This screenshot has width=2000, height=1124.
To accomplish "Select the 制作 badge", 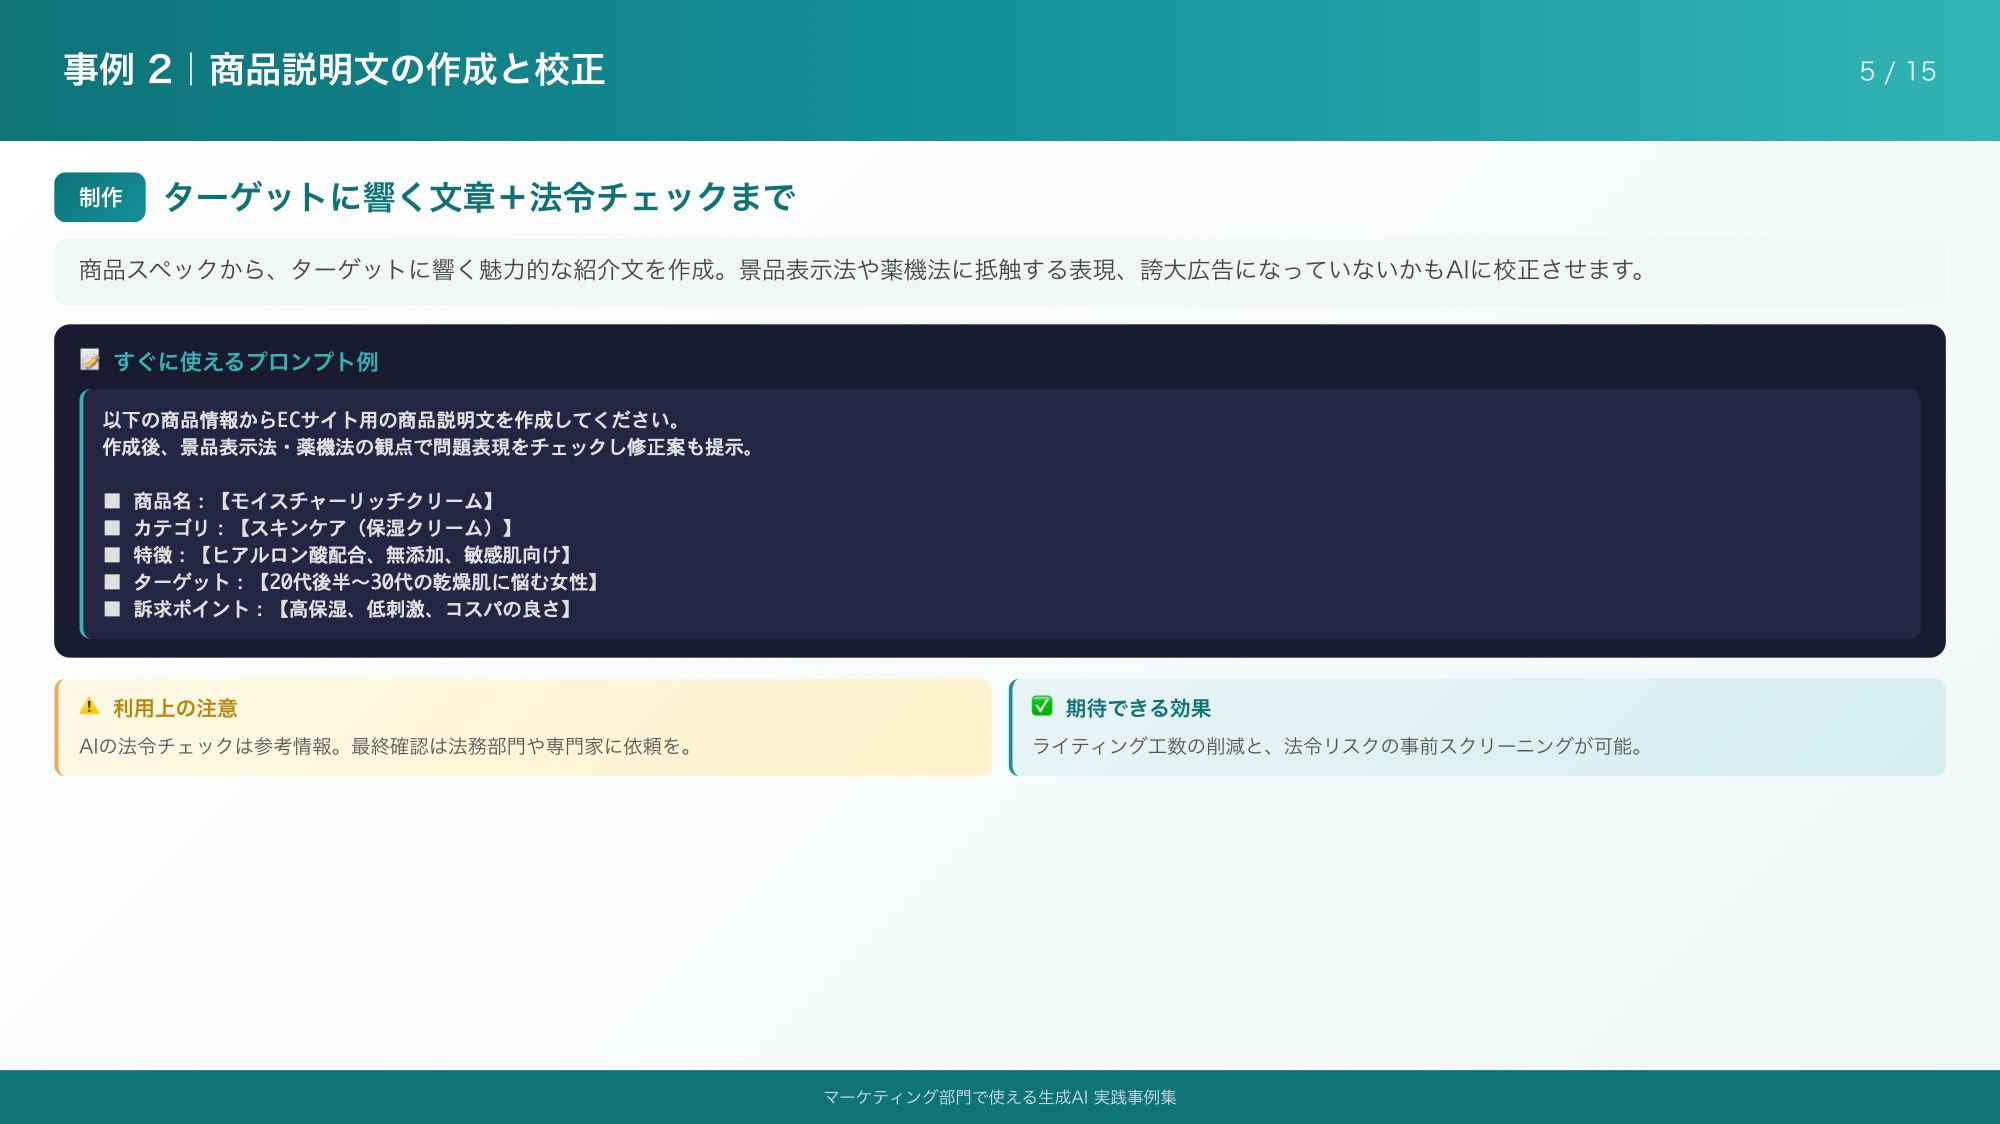I will (100, 197).
